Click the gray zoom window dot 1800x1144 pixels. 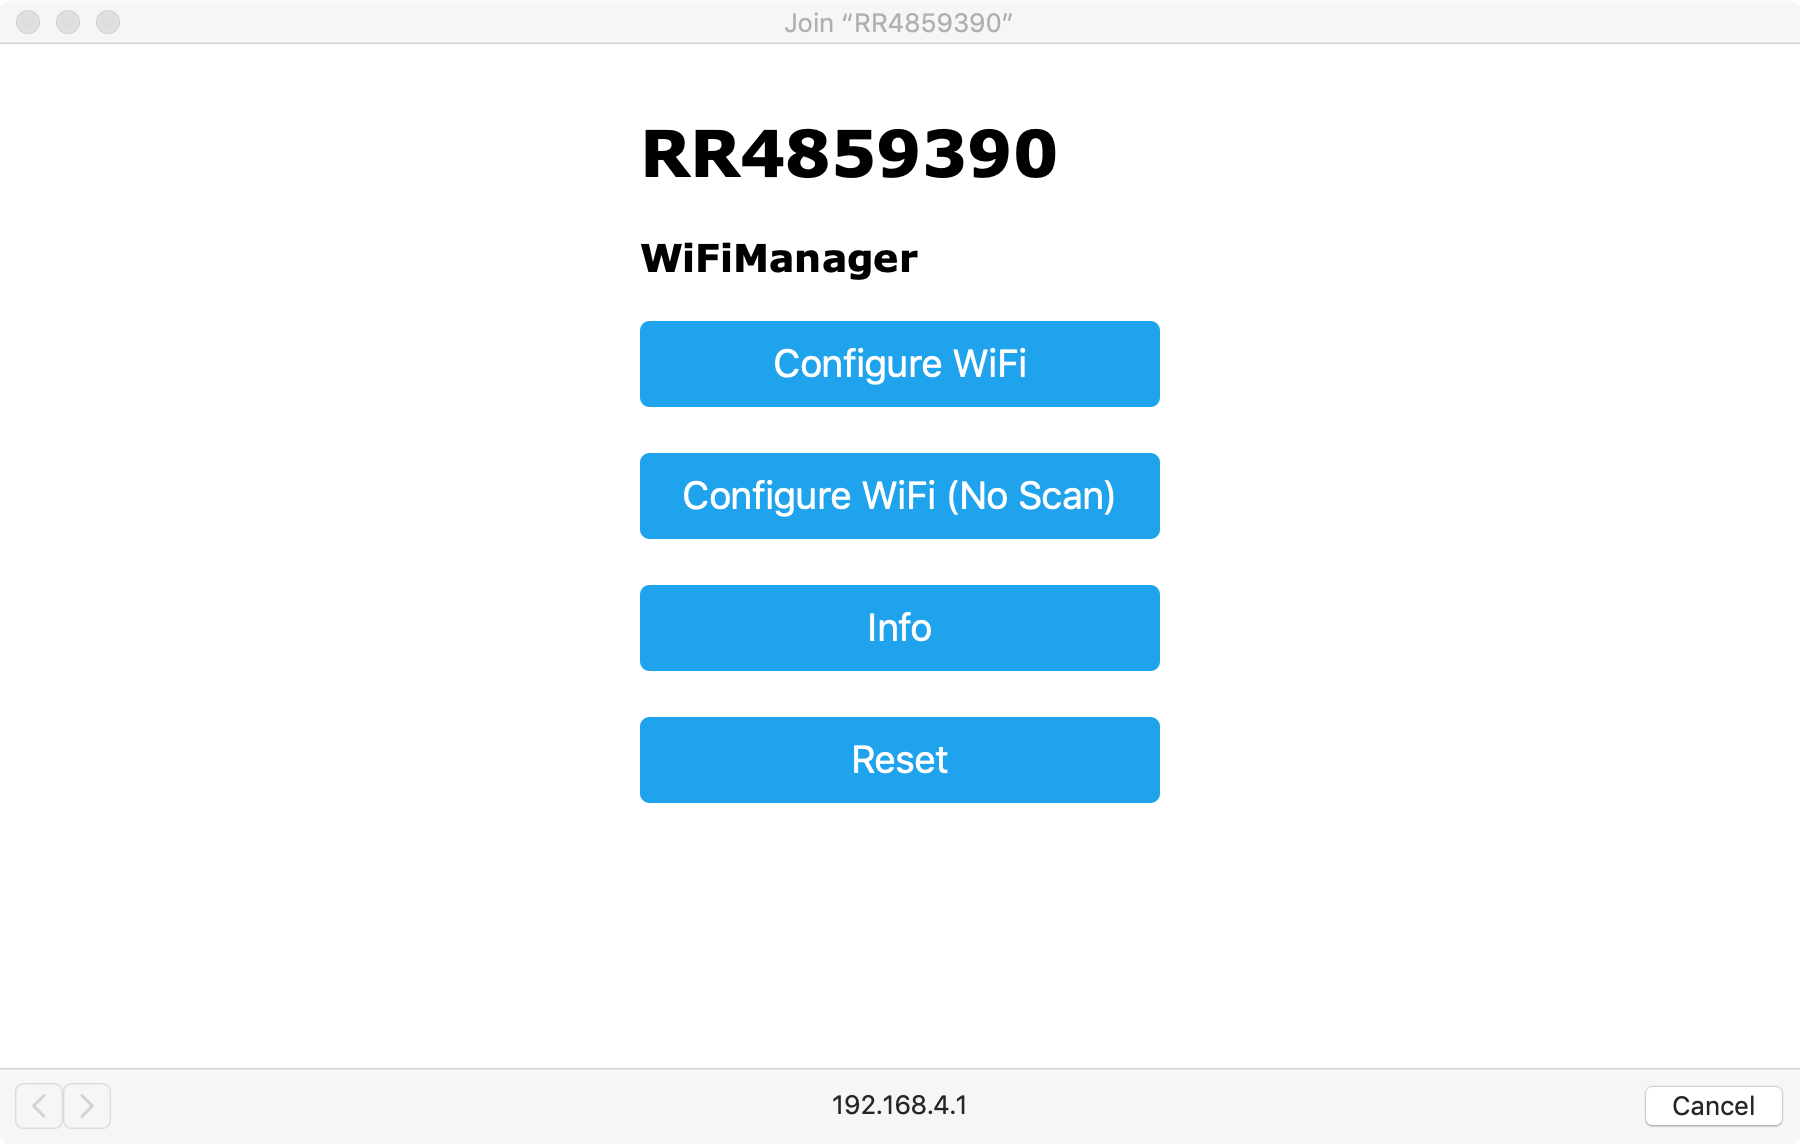tap(108, 22)
